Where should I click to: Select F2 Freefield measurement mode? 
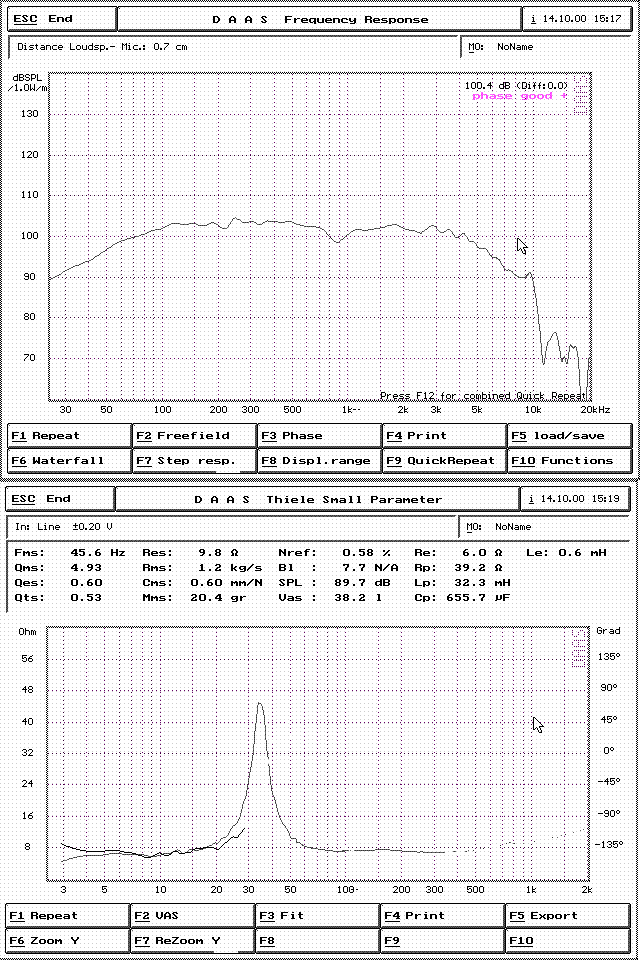(194, 436)
